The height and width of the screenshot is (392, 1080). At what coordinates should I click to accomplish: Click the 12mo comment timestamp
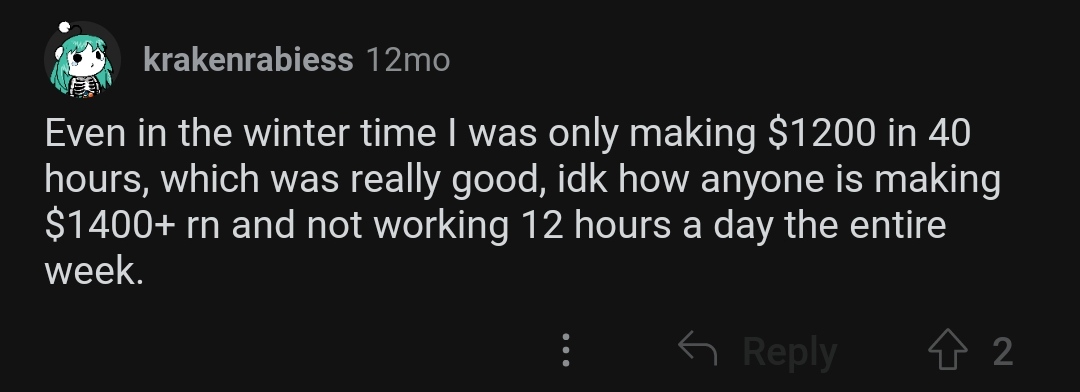click(408, 61)
